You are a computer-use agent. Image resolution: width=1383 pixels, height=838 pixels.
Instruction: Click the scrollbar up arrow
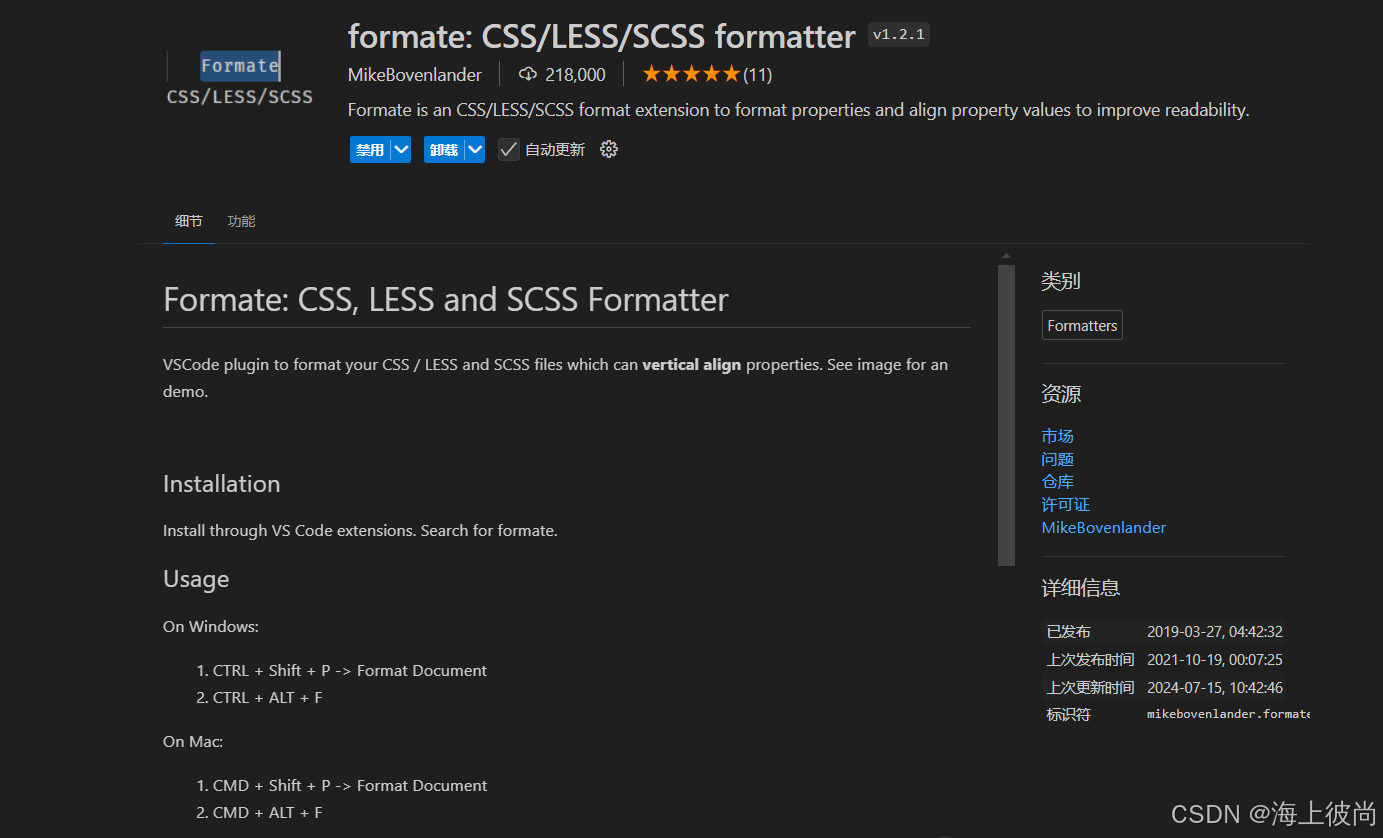click(x=1006, y=256)
